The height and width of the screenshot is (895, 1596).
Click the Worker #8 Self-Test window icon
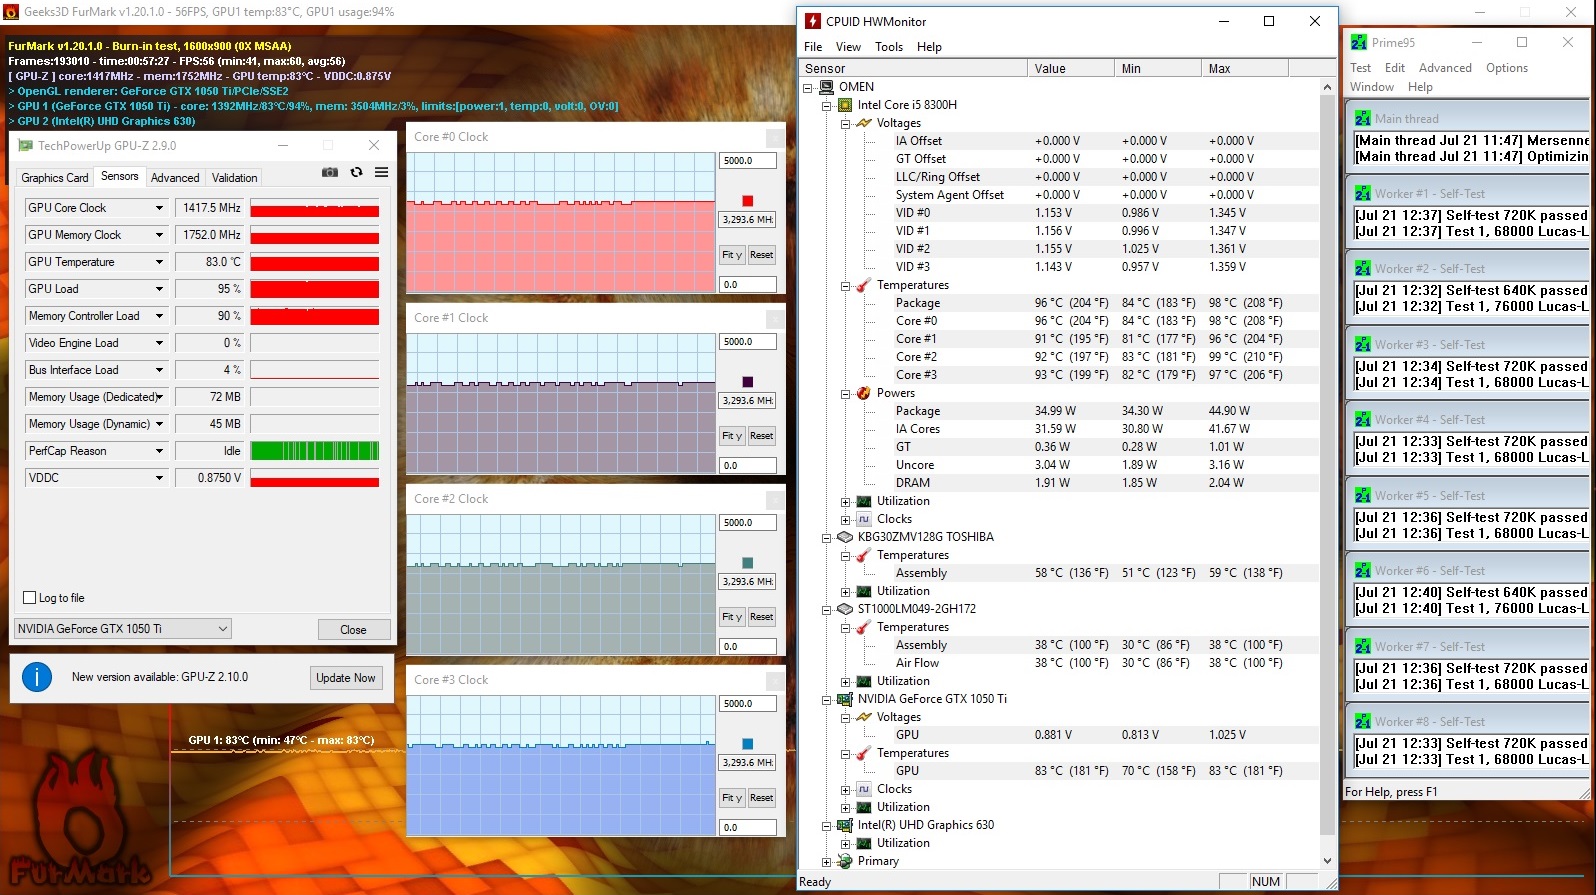pos(1363,721)
